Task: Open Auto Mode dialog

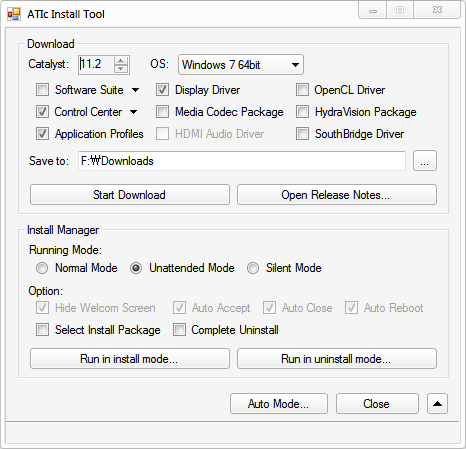Action: click(x=279, y=404)
